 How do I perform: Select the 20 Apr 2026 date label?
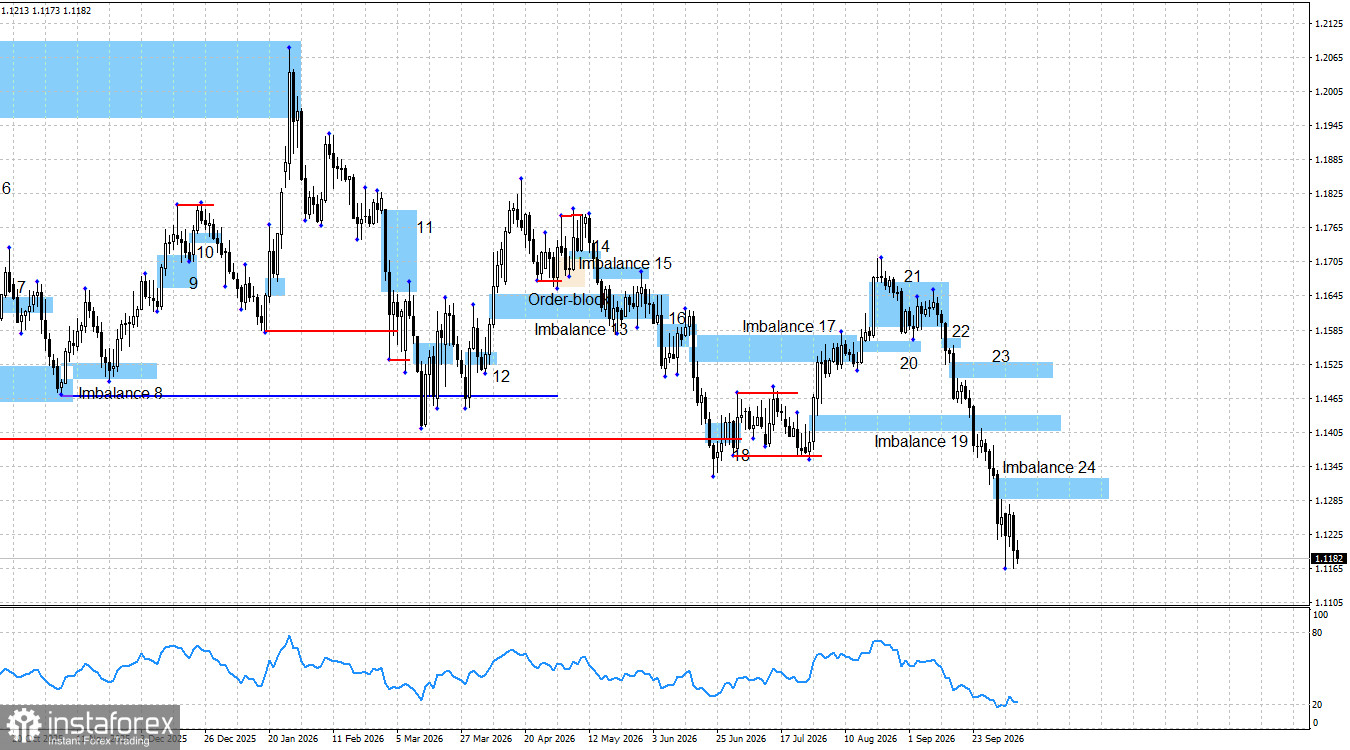tap(550, 740)
